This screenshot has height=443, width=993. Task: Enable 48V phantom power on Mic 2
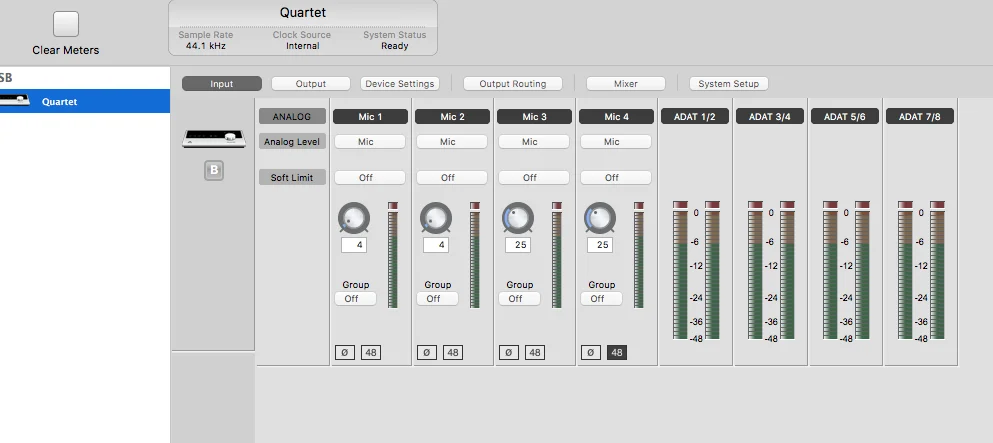pyautogui.click(x=453, y=353)
